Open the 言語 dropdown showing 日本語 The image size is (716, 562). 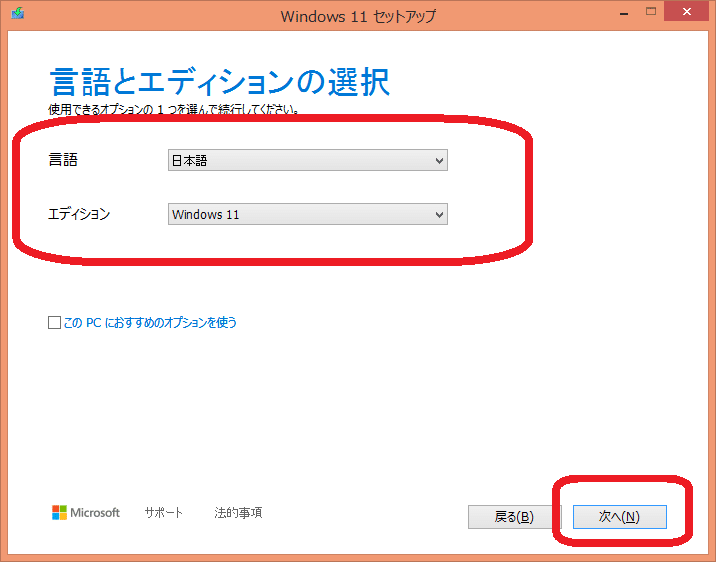point(308,160)
